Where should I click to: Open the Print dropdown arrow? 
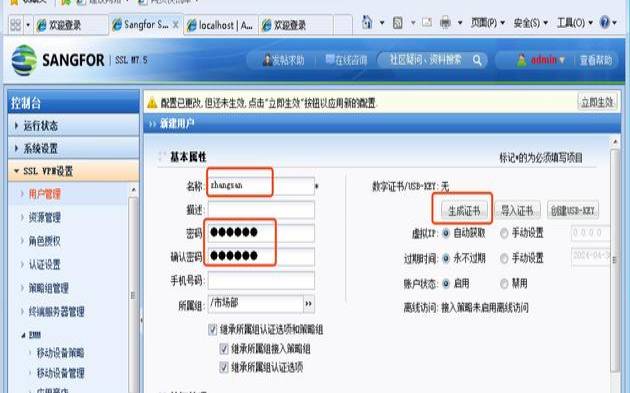pyautogui.click(x=460, y=23)
